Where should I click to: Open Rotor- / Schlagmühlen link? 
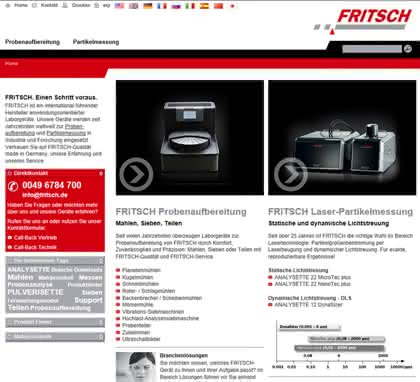(x=148, y=291)
